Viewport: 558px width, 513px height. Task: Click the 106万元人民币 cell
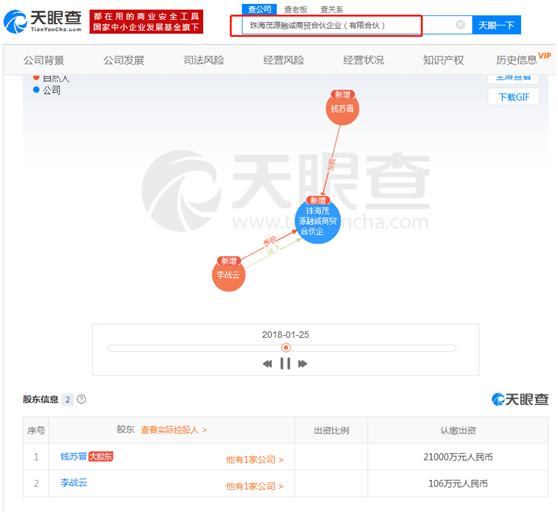(458, 483)
